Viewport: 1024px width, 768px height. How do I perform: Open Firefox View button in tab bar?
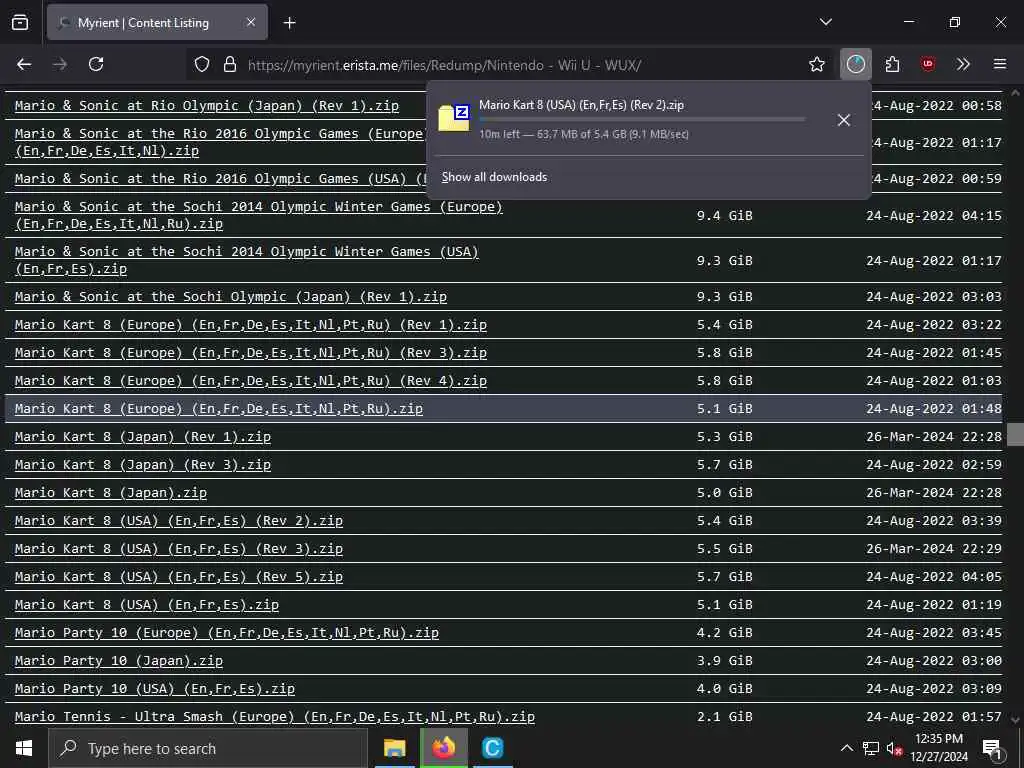pyautogui.click(x=20, y=22)
